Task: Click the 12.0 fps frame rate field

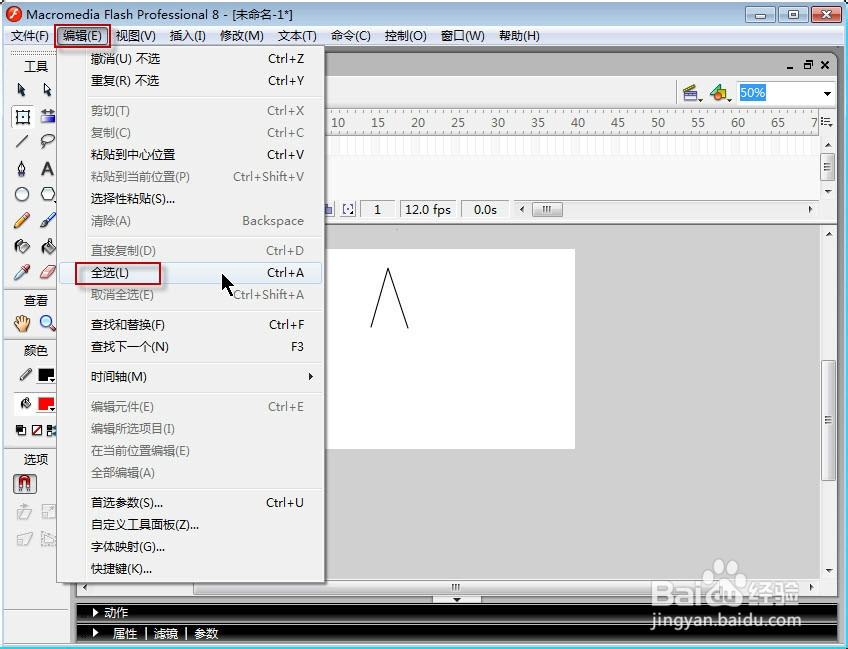Action: (x=428, y=209)
